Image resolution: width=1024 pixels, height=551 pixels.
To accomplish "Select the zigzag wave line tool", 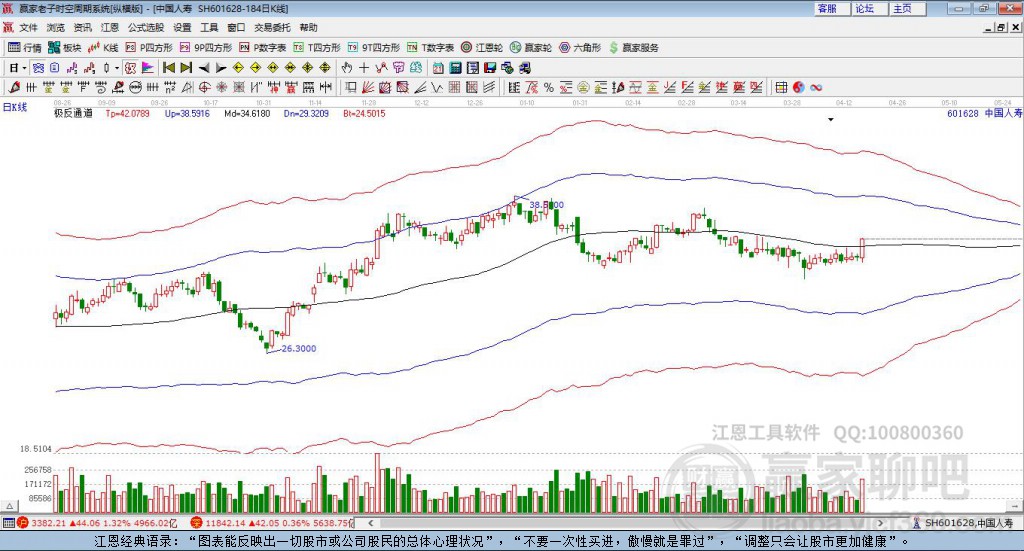I will point(436,87).
